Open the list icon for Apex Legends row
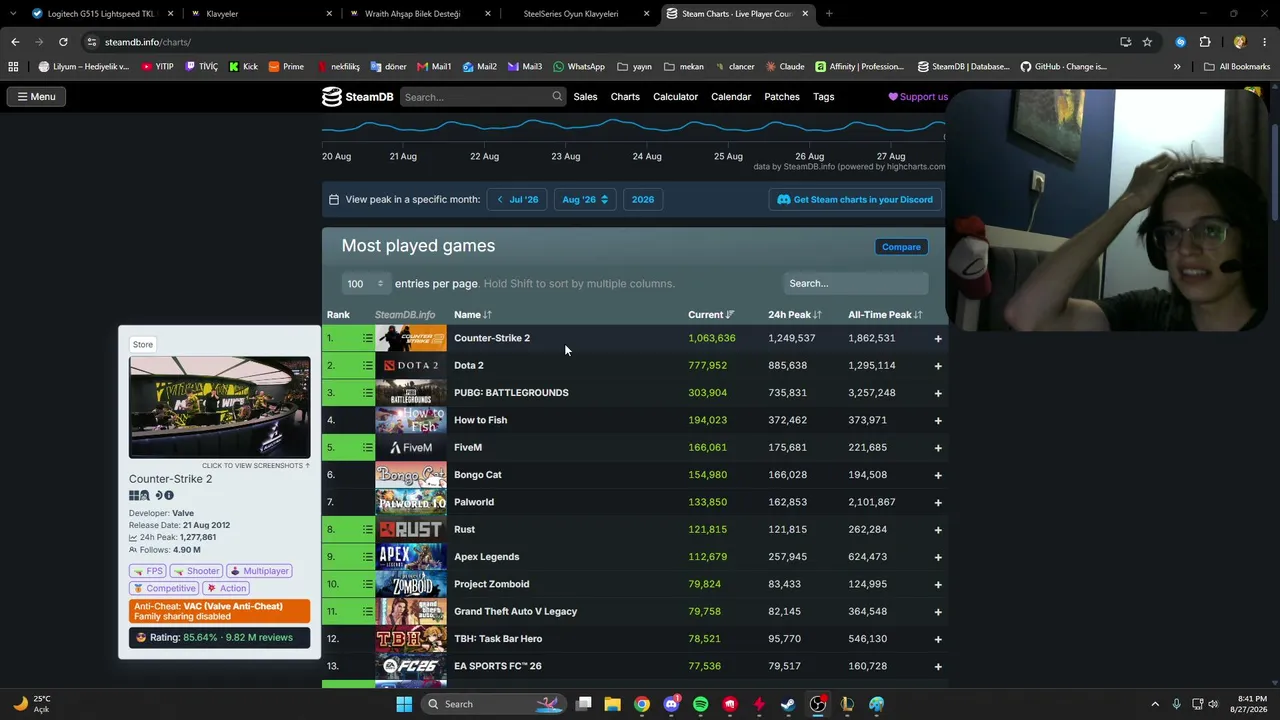The width and height of the screenshot is (1280, 720). pos(367,557)
